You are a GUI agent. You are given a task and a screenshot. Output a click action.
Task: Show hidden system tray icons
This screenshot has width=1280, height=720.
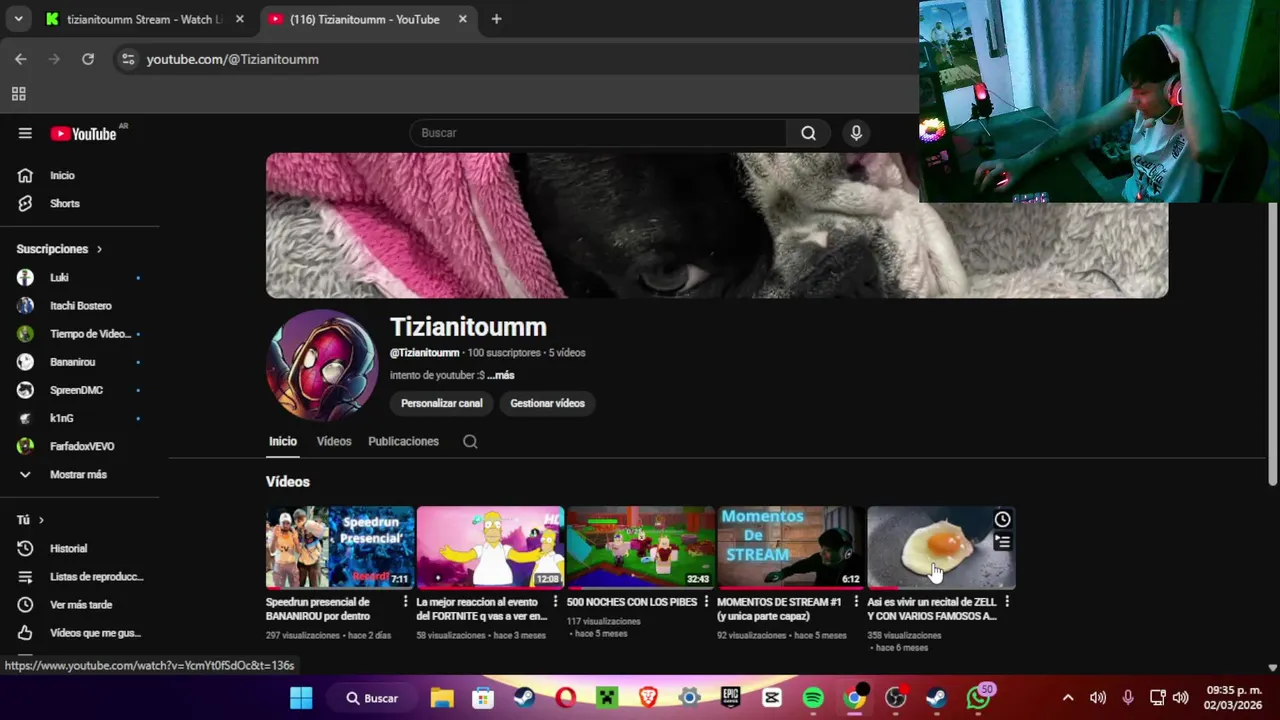tap(1067, 698)
